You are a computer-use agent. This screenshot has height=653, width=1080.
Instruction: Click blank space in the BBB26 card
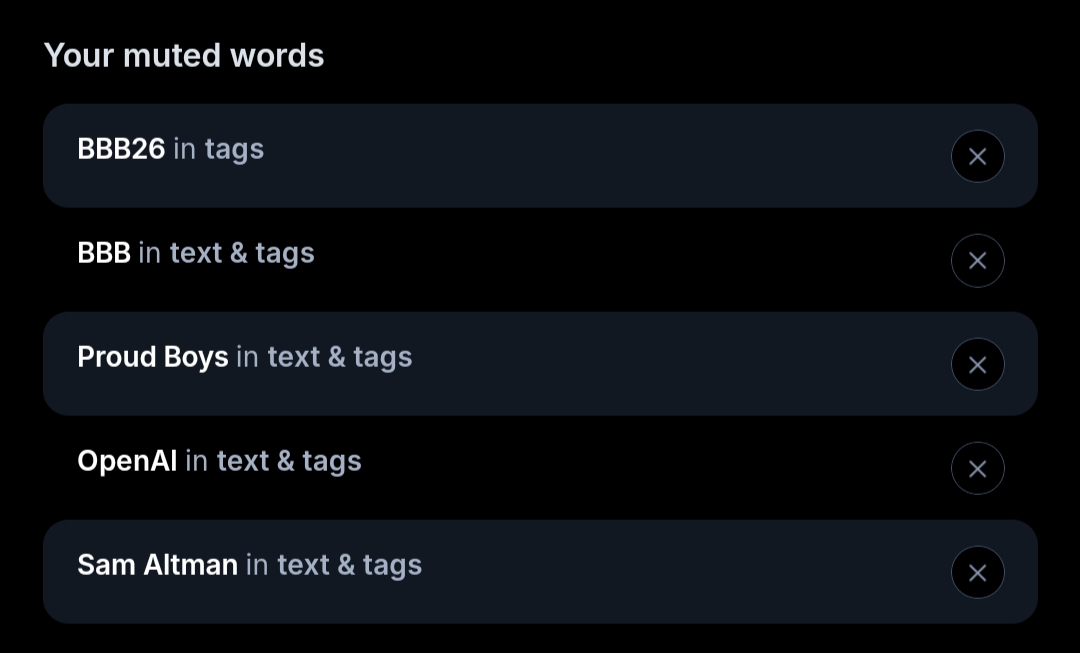click(600, 157)
